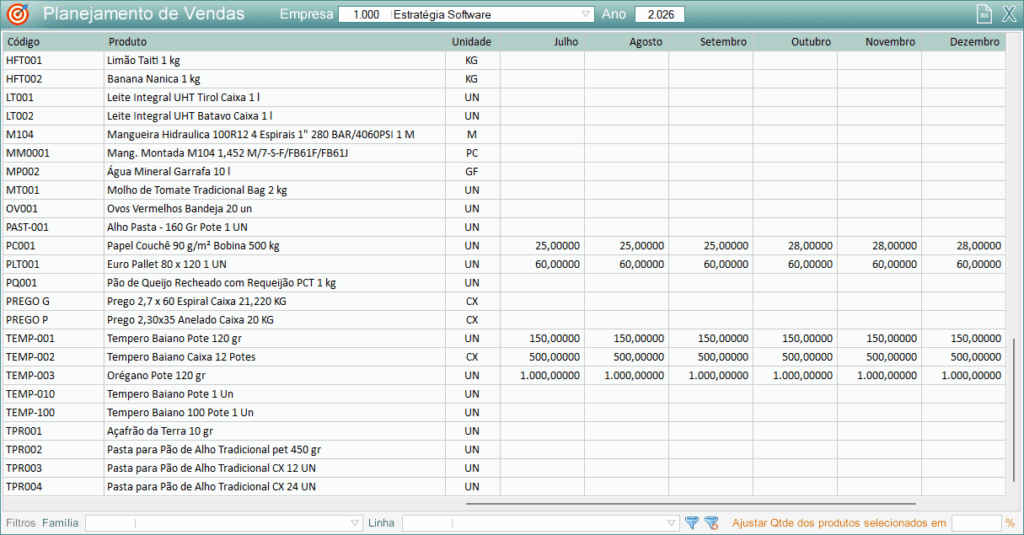Open the Empresa company dropdown
Image resolution: width=1024 pixels, height=535 pixels.
coord(586,15)
